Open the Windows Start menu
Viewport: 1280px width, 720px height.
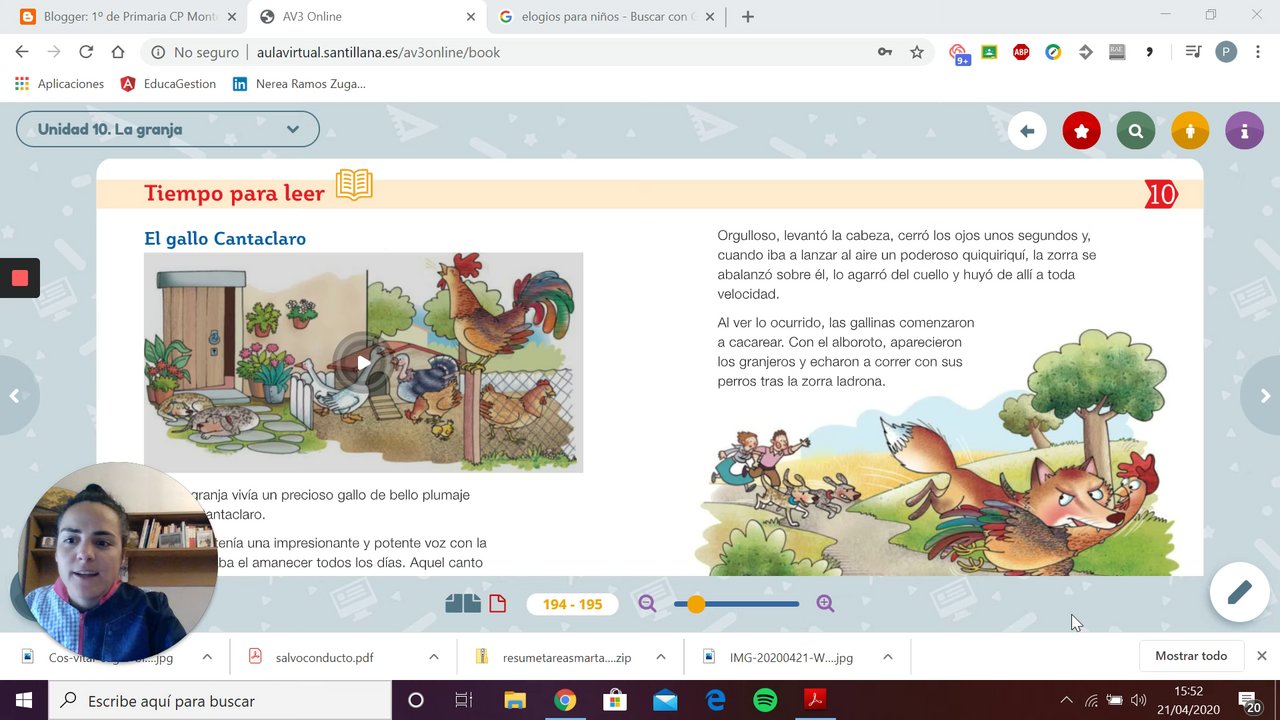tap(24, 701)
